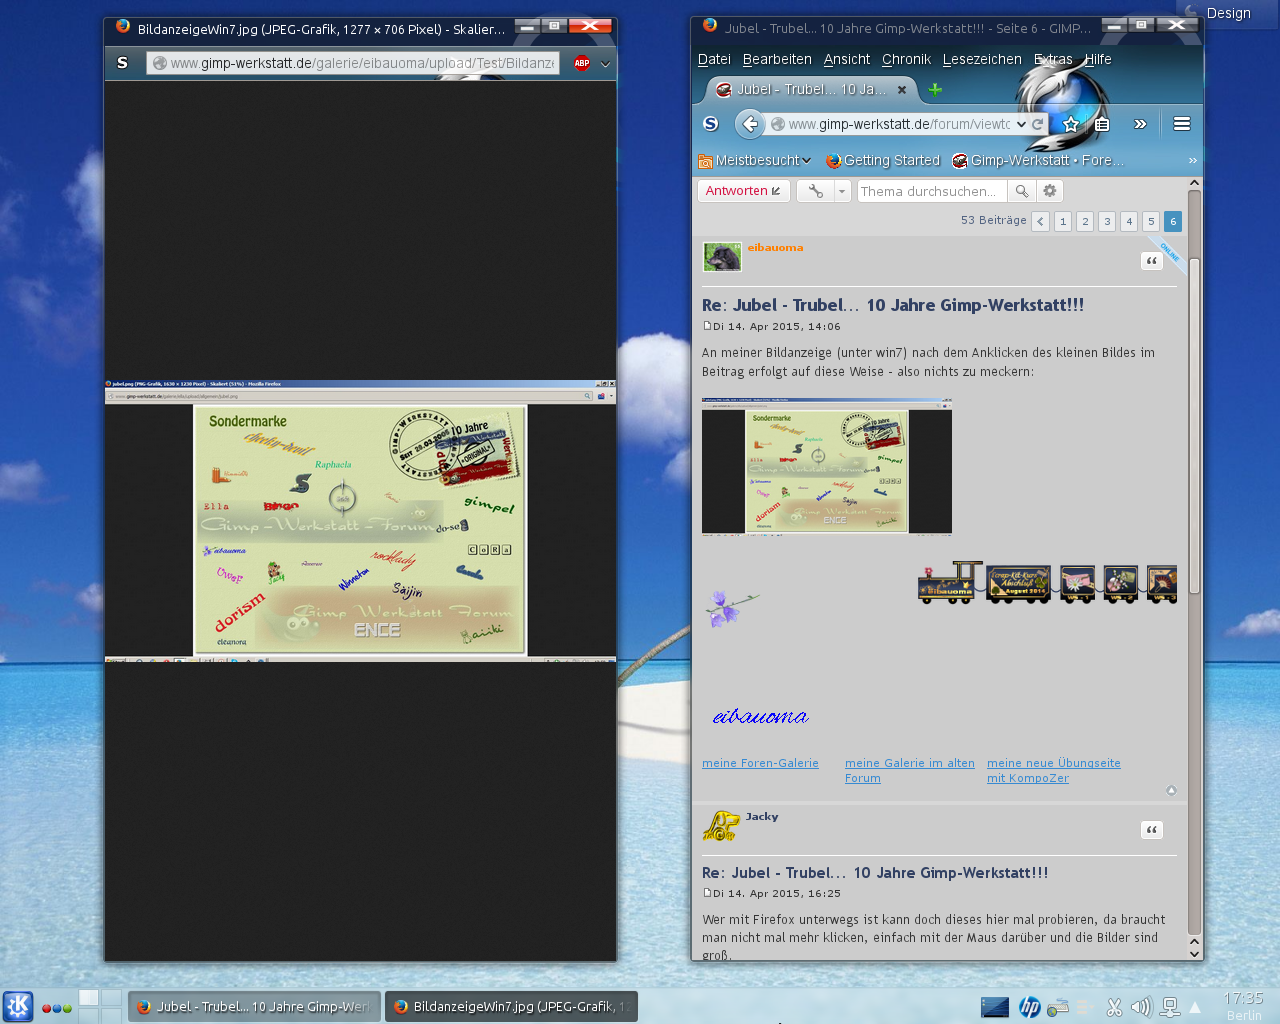
Task: Open the Getting Started bookmark
Action: (x=883, y=160)
